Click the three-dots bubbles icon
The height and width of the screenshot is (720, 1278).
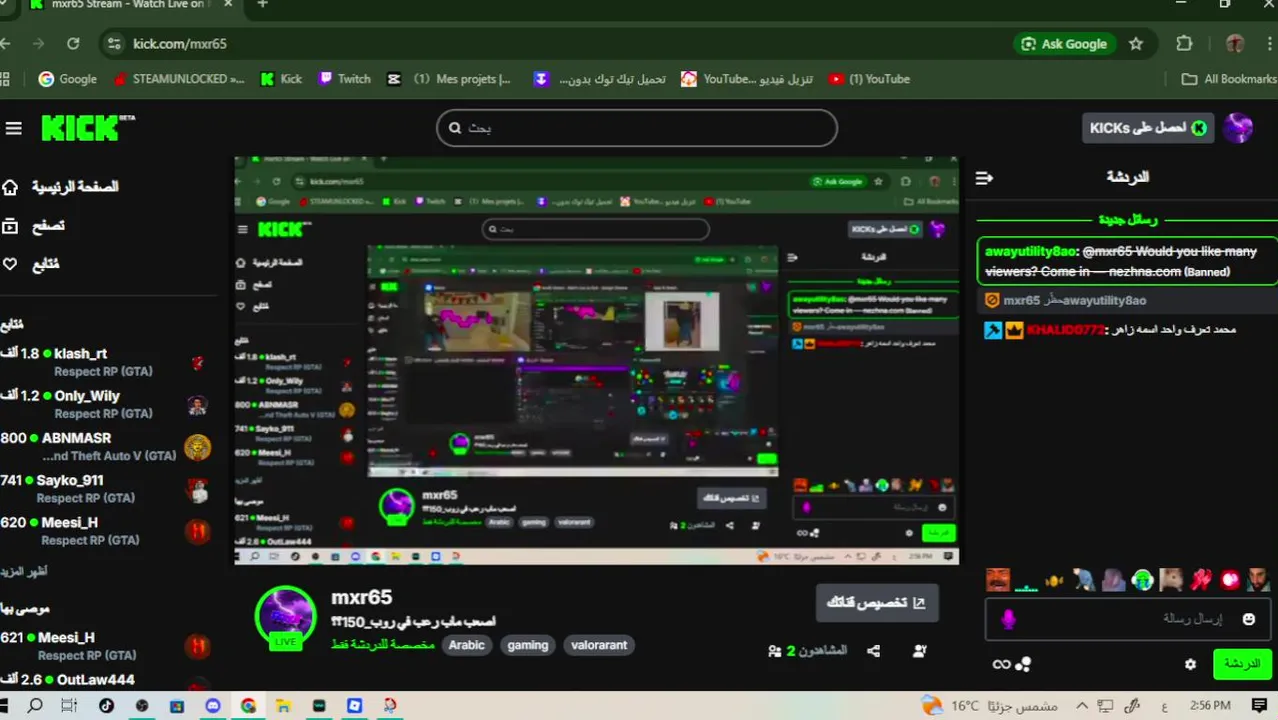point(1023,664)
